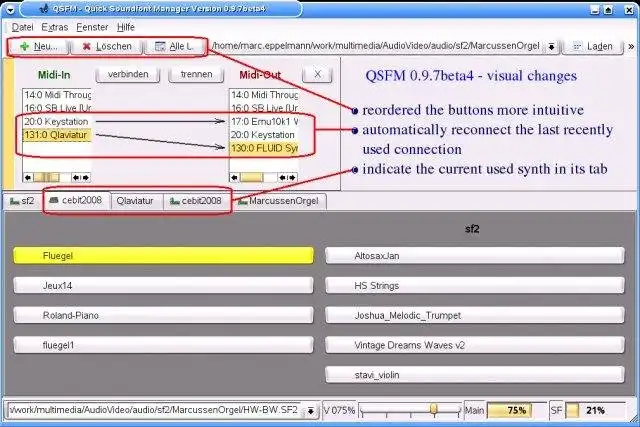Click the Midi-Out heading label
The width and height of the screenshot is (640, 427).
click(x=260, y=75)
